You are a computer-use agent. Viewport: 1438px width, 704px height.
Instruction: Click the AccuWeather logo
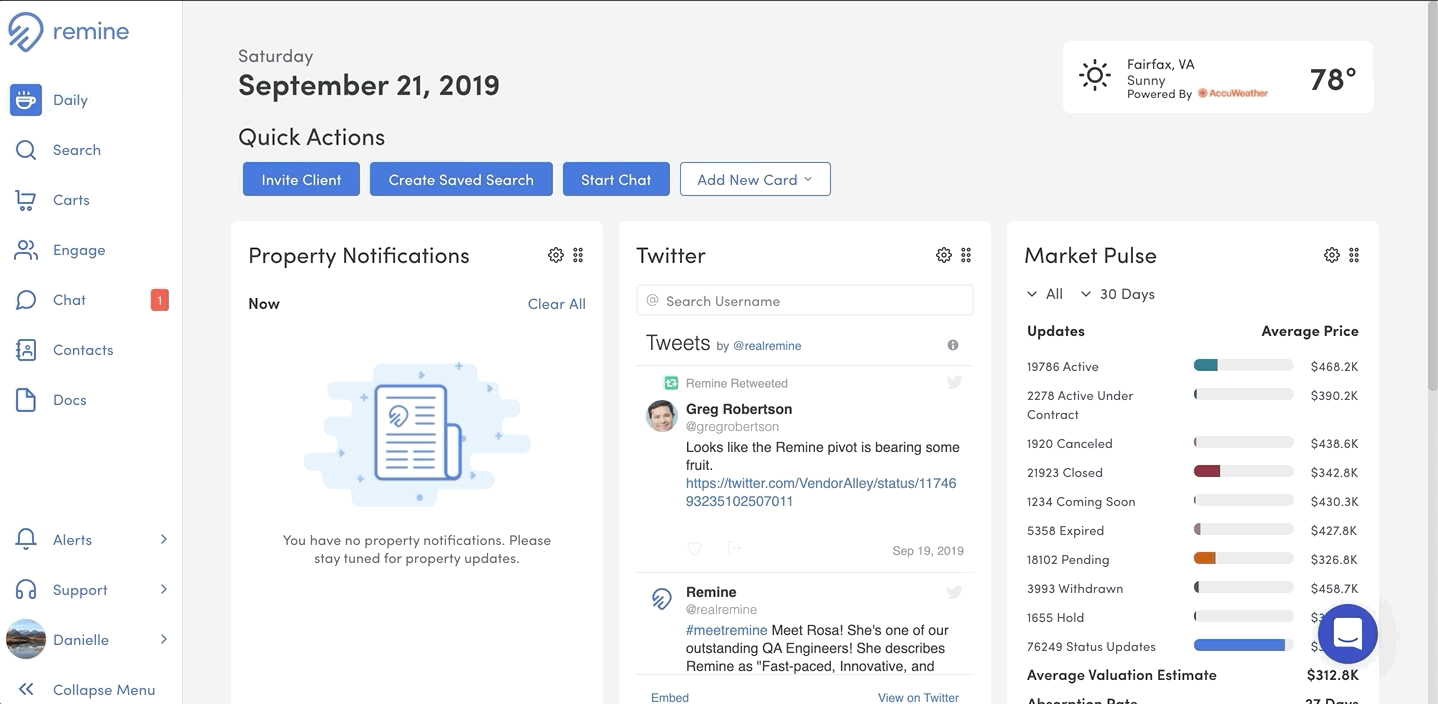(x=1233, y=94)
